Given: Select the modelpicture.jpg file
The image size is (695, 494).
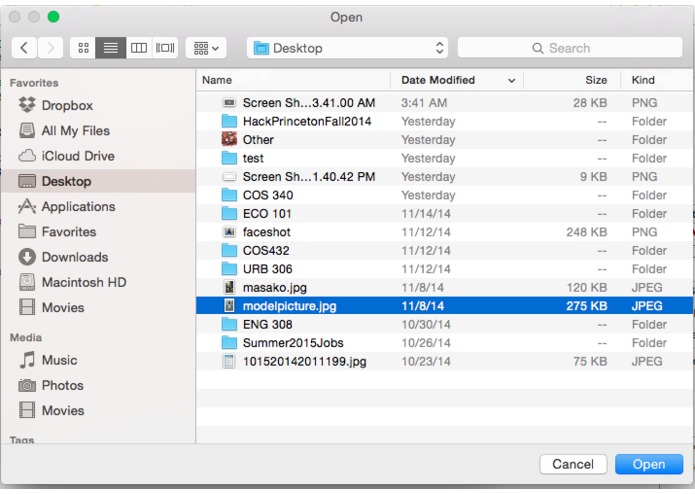Looking at the screenshot, I should pyautogui.click(x=445, y=306).
